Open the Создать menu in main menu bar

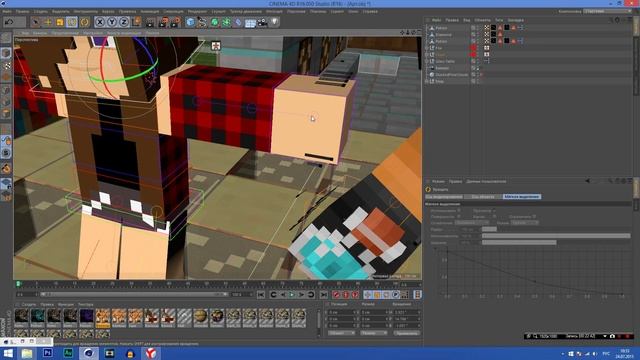[40, 11]
